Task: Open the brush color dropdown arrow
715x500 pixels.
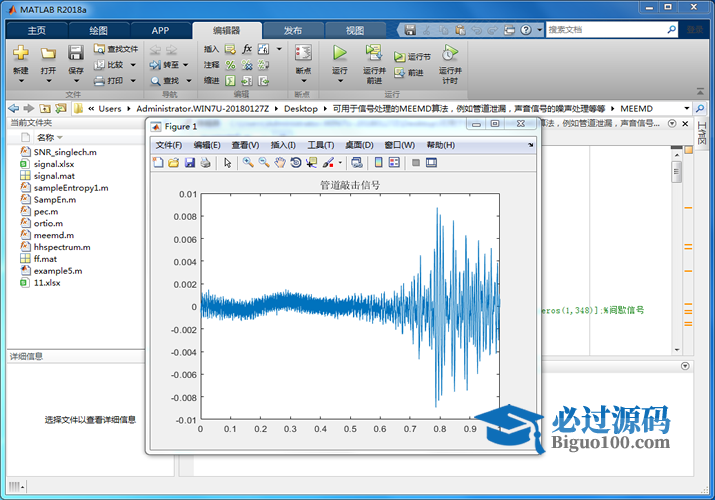Action: (340, 163)
